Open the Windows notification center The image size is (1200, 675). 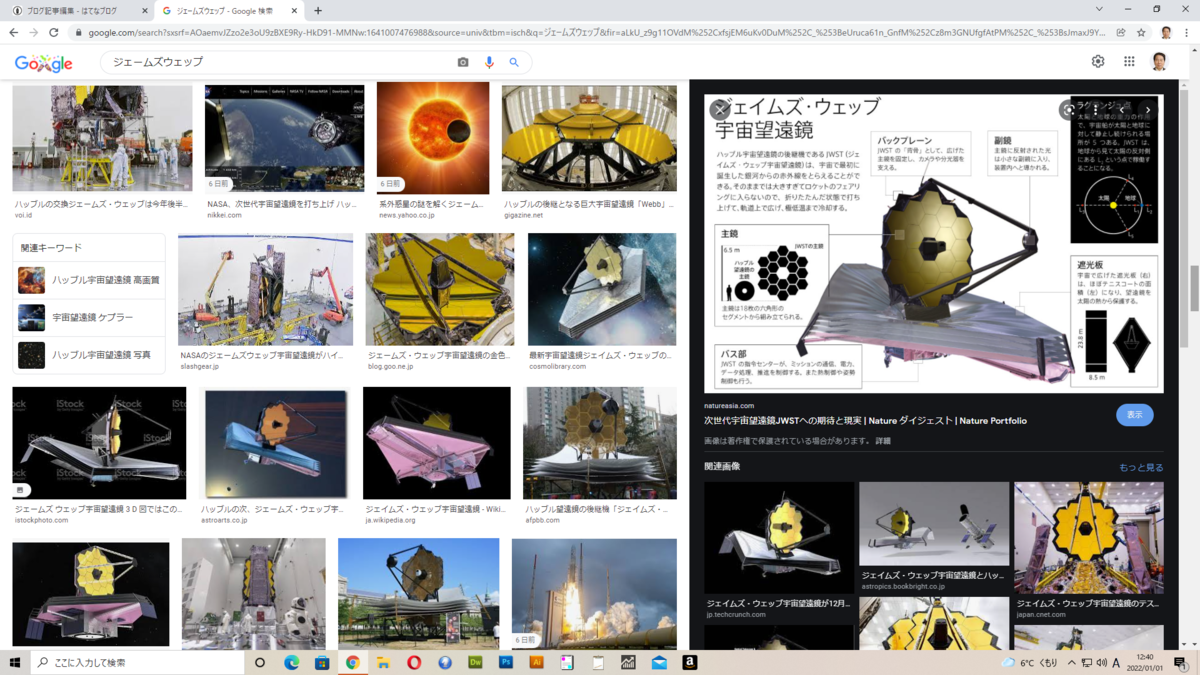click(x=1181, y=662)
